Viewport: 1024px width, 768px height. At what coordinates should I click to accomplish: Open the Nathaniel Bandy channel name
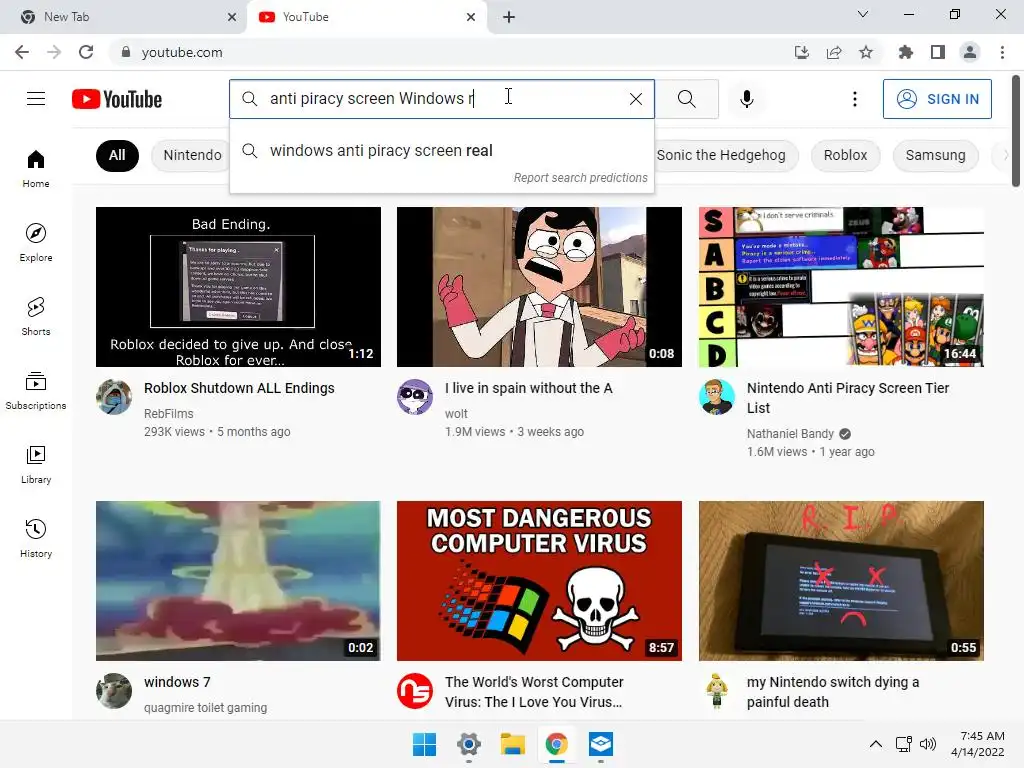click(790, 434)
